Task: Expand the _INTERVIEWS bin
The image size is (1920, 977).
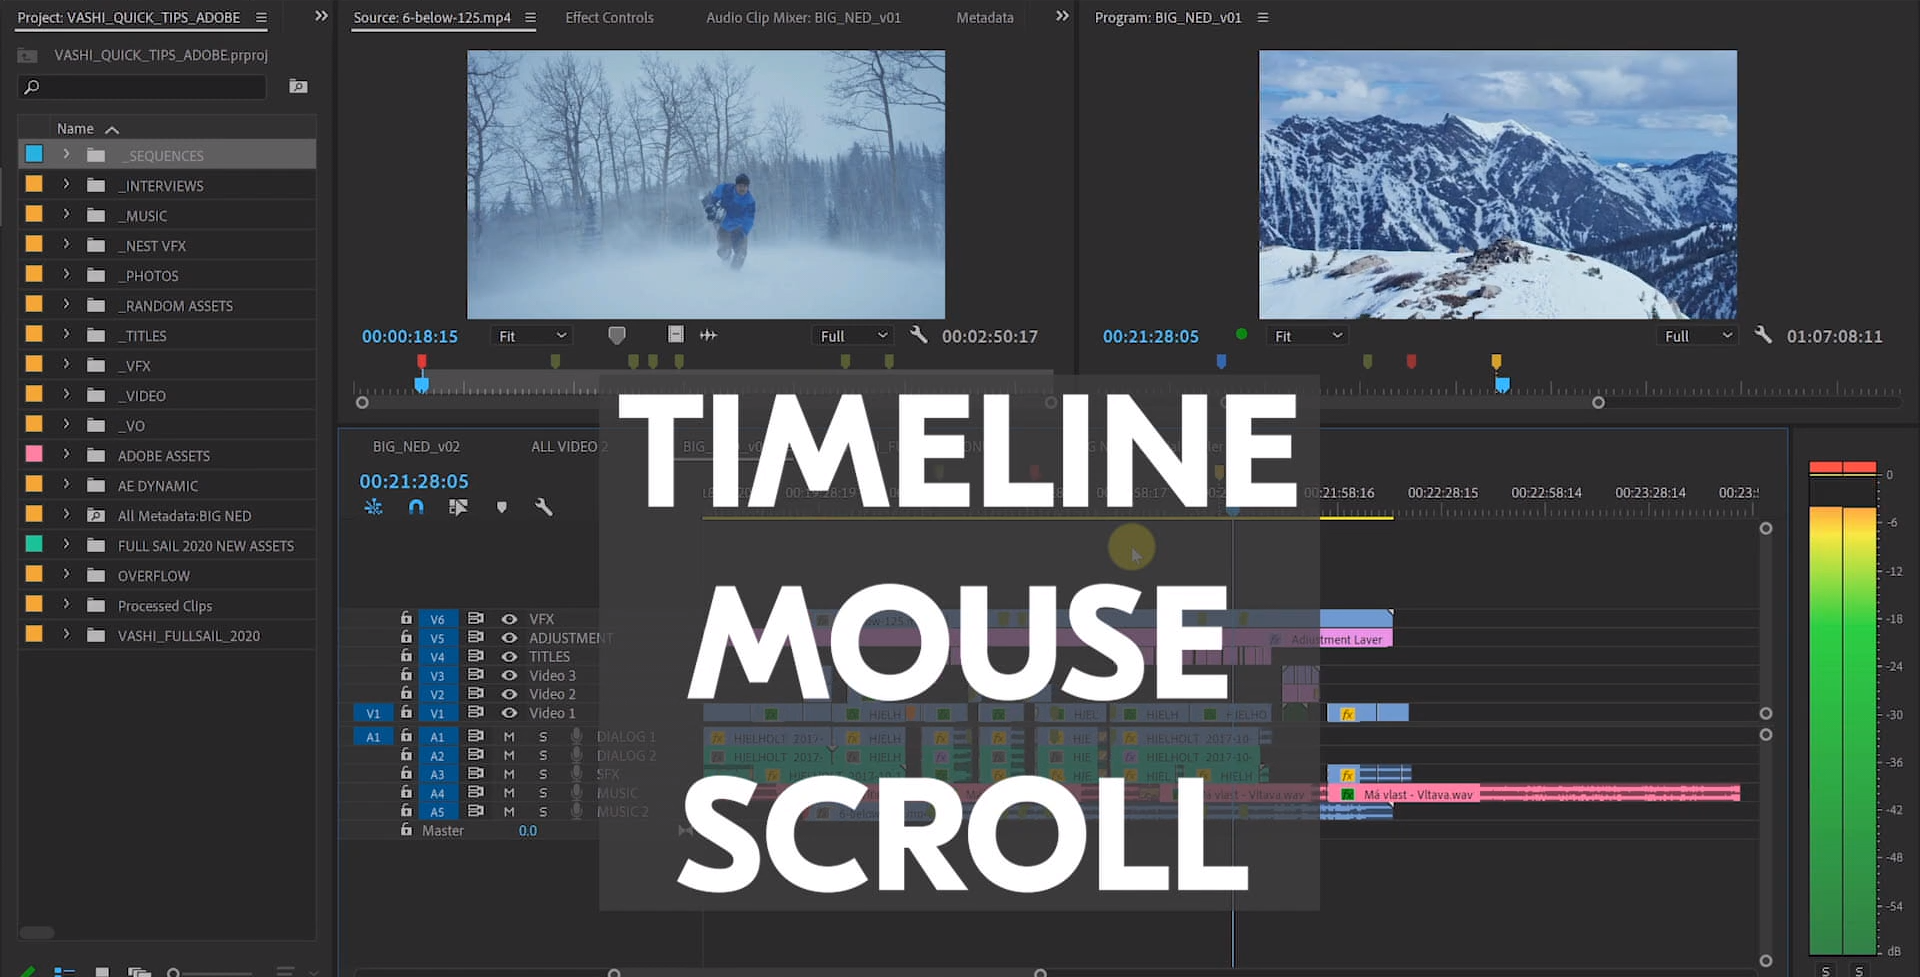Action: 66,185
